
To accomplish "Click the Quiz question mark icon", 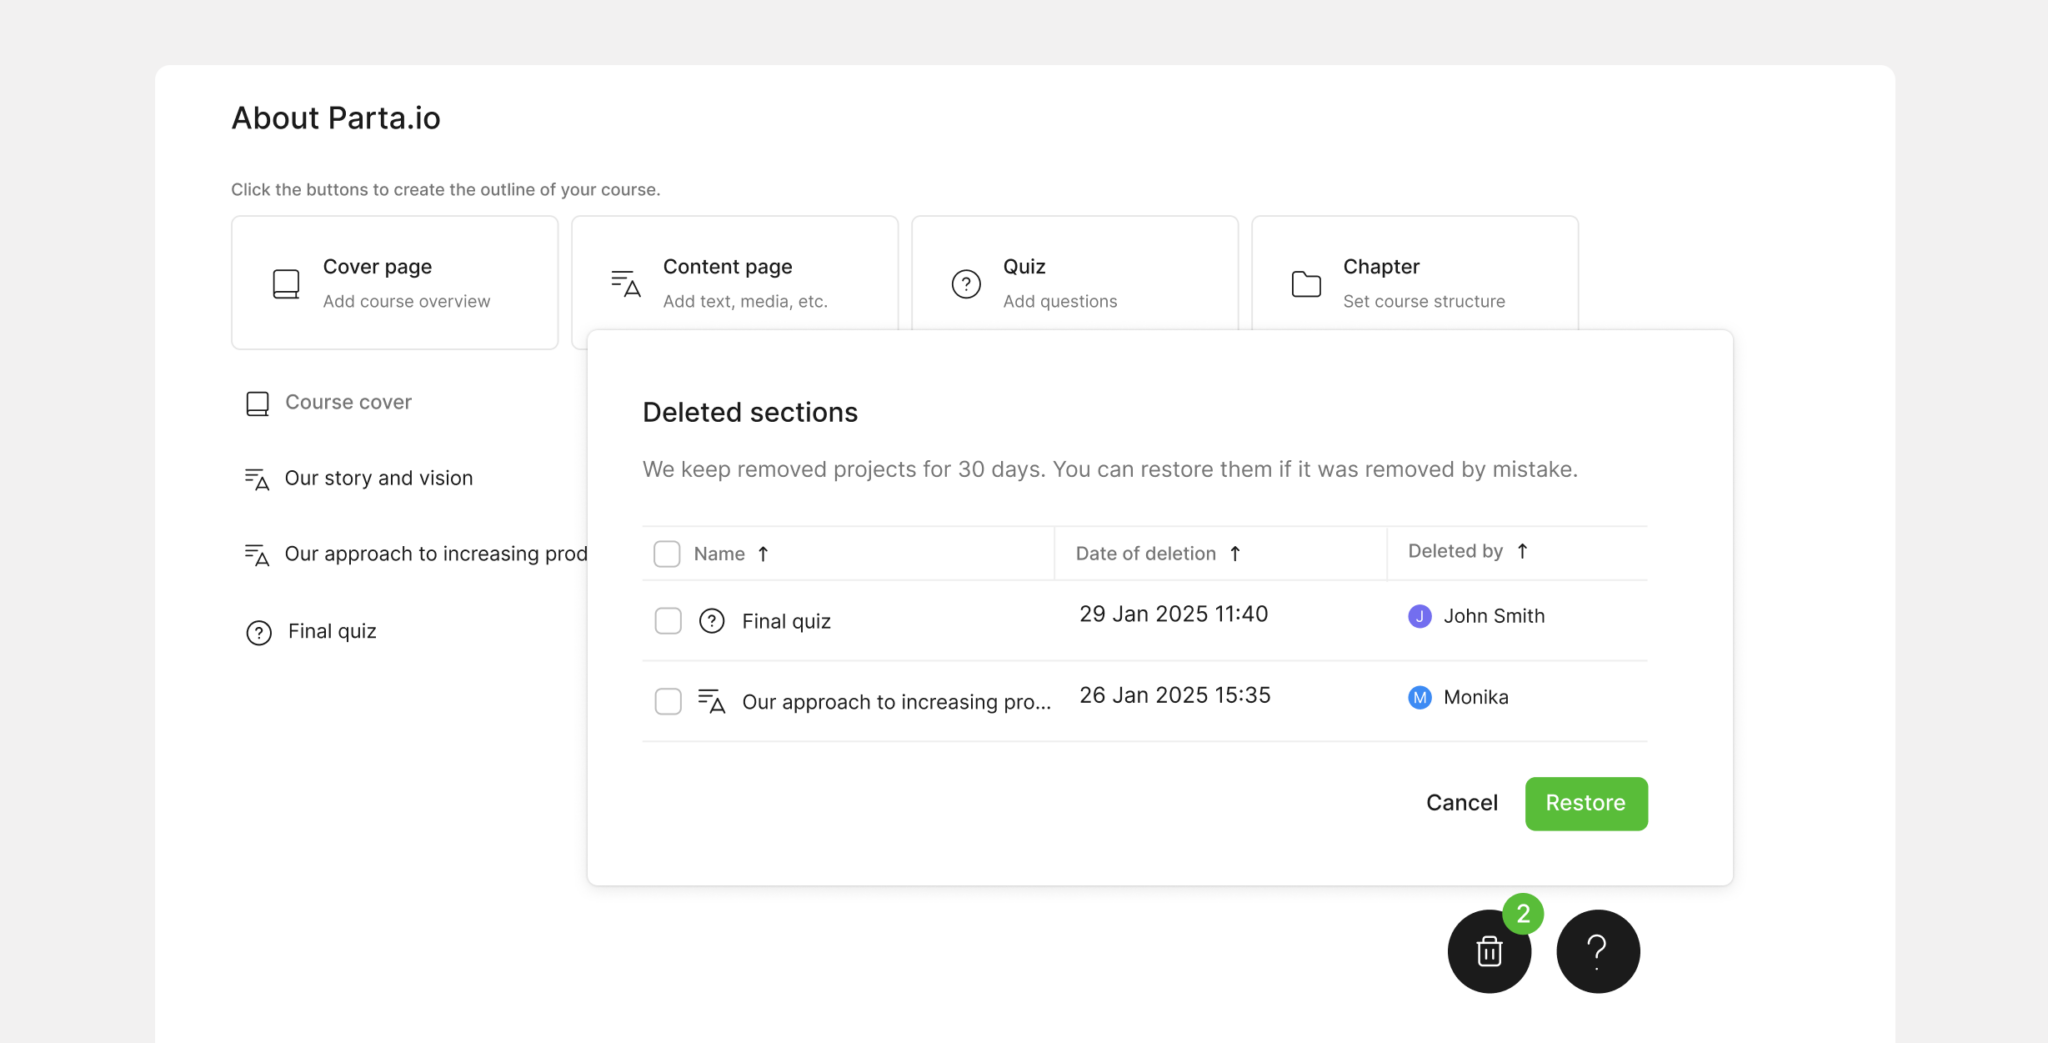I will point(966,284).
